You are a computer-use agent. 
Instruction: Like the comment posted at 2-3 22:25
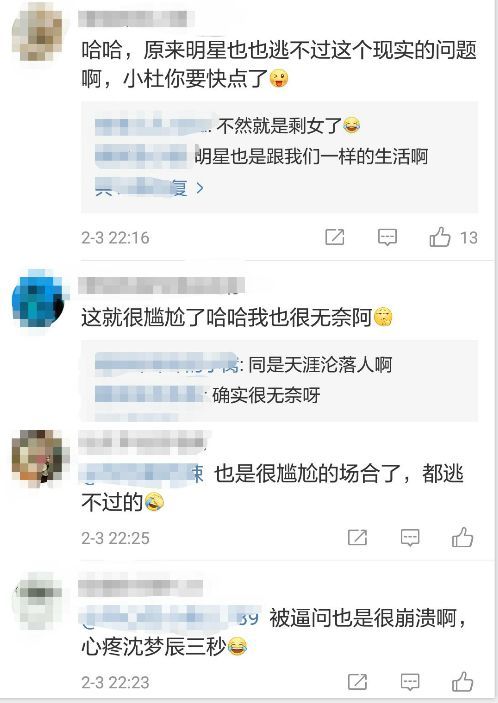click(x=463, y=537)
